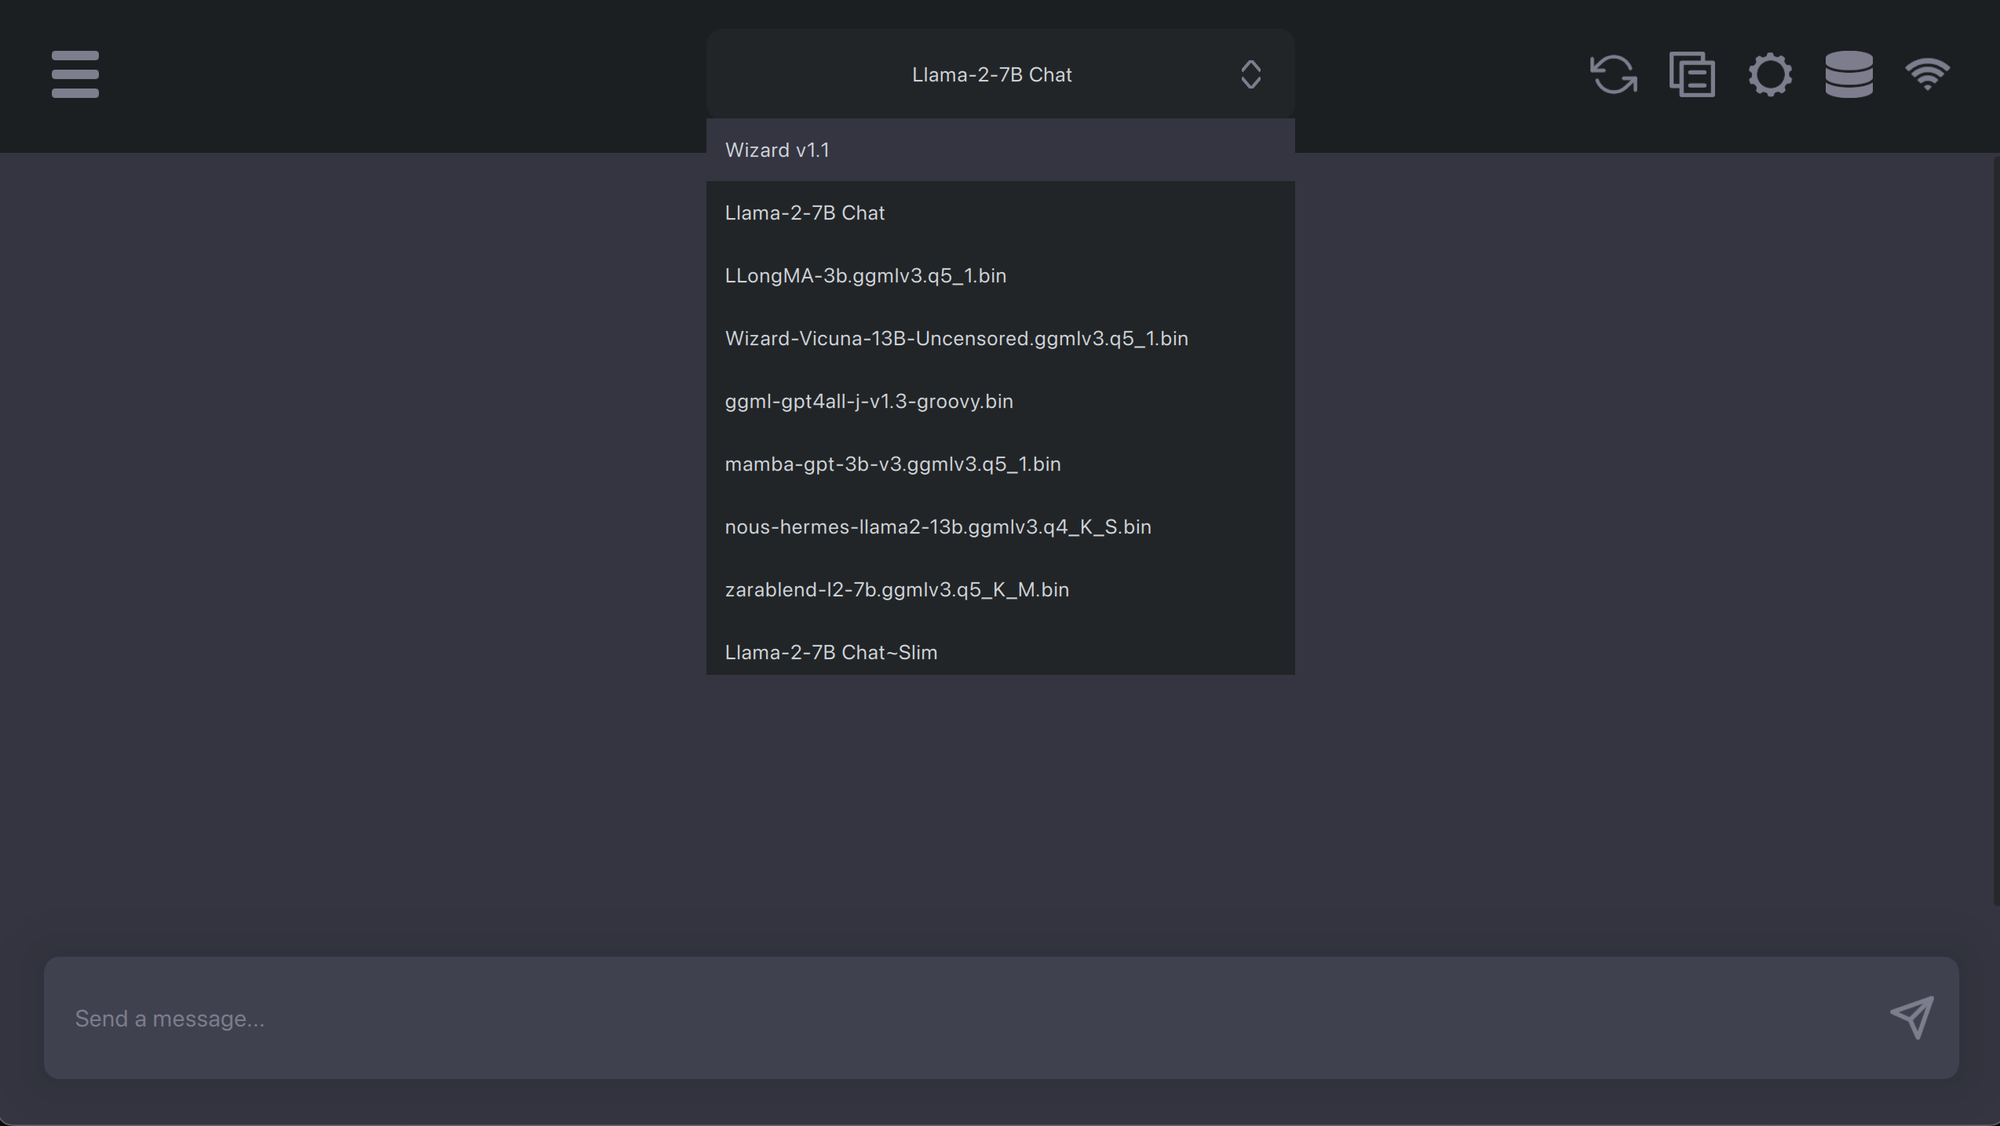Click the vertical scrollbar at right edge

[x=1995, y=530]
